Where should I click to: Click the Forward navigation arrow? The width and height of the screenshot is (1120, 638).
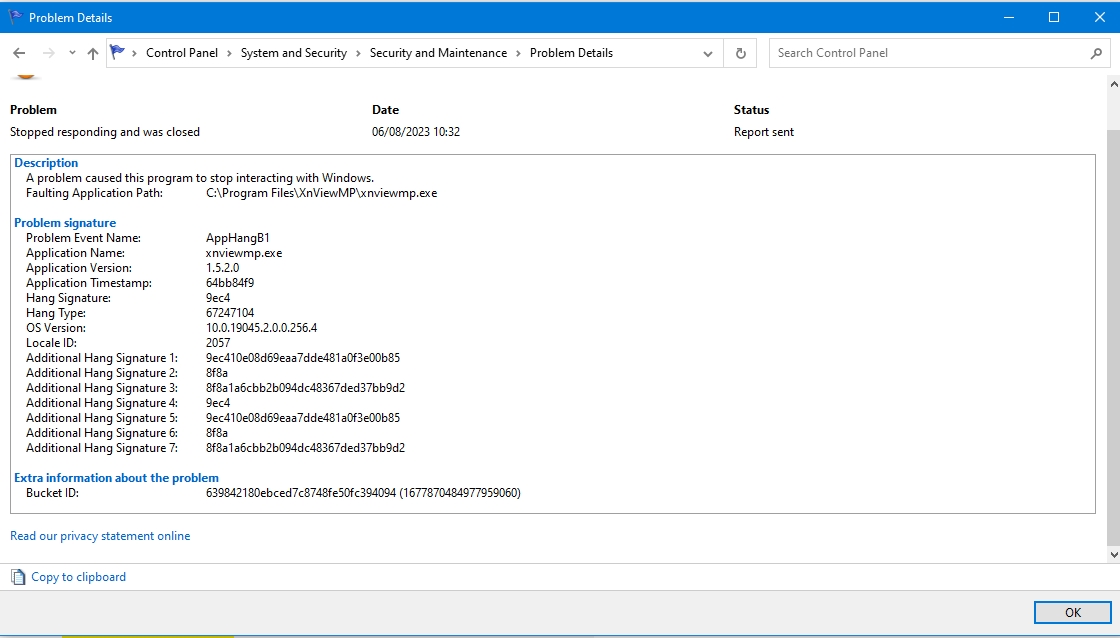48,53
